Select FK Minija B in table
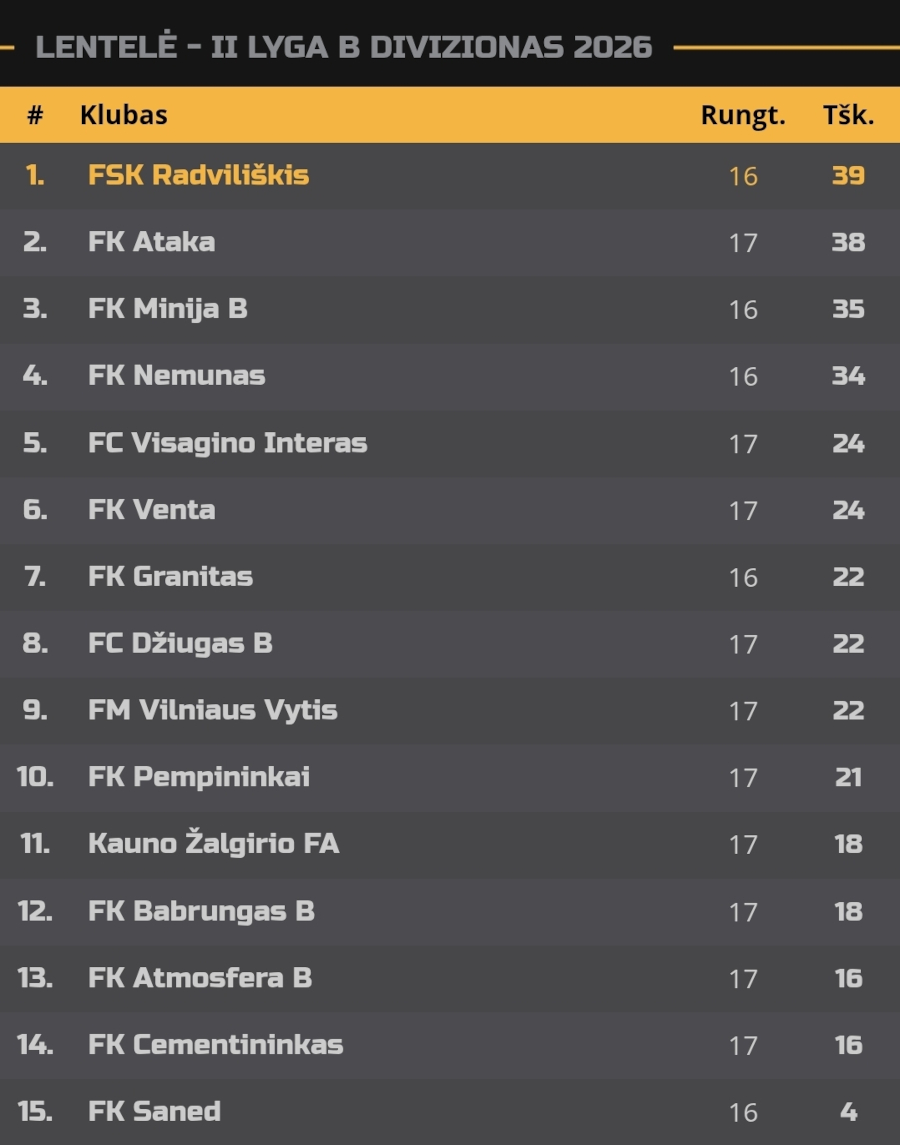 pos(167,309)
